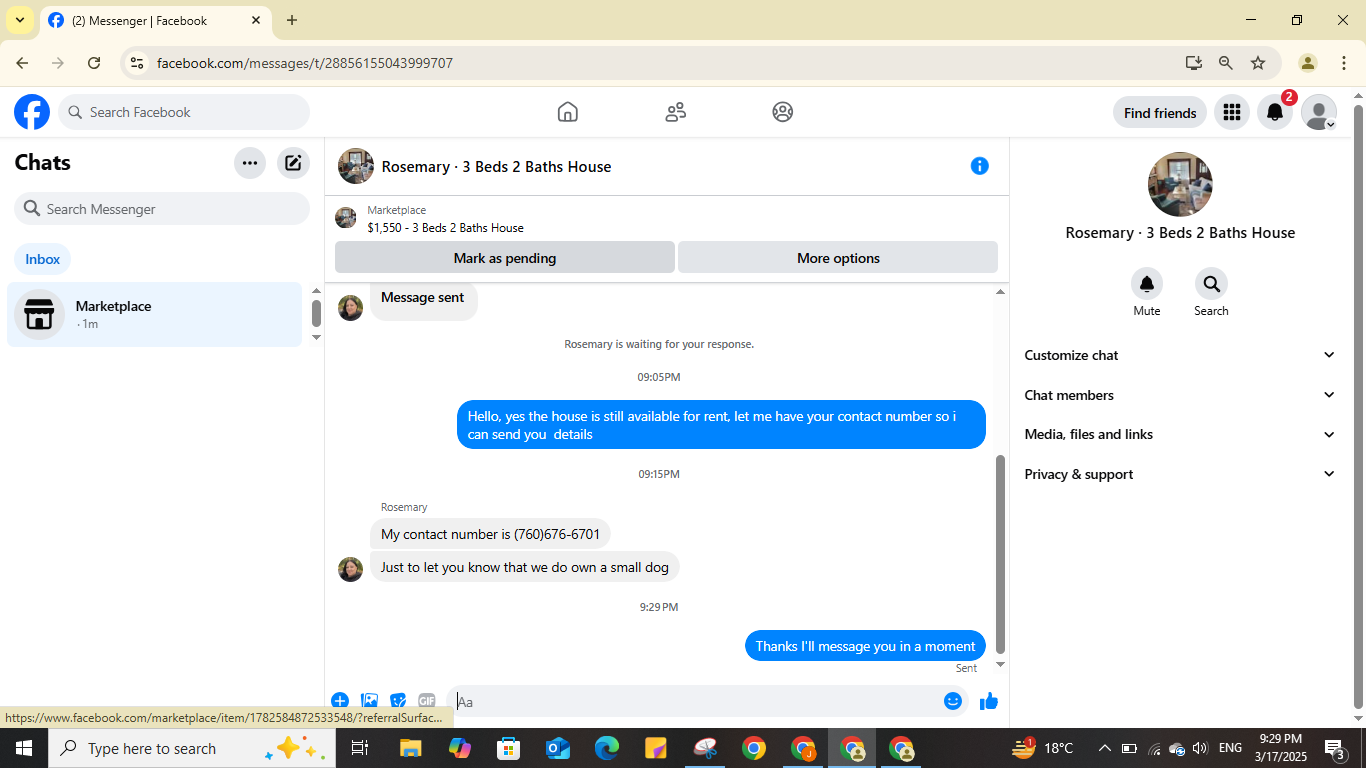Go to Facebook Home via house icon
The width and height of the screenshot is (1366, 768).
(568, 112)
